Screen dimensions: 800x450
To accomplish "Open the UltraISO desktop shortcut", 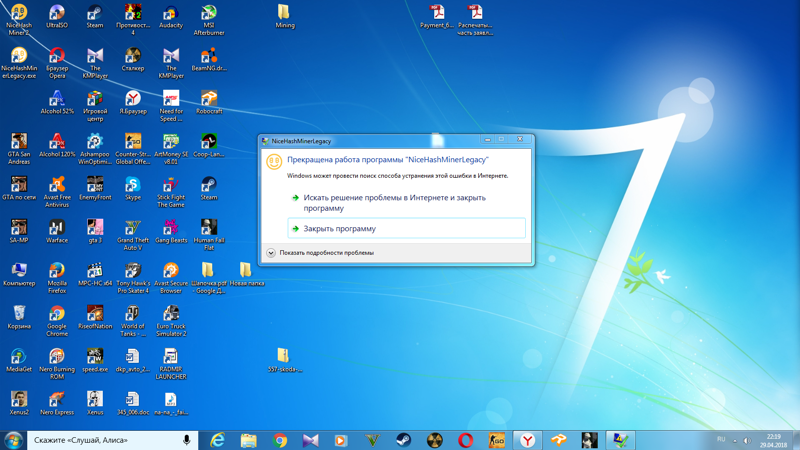I will click(x=57, y=16).
